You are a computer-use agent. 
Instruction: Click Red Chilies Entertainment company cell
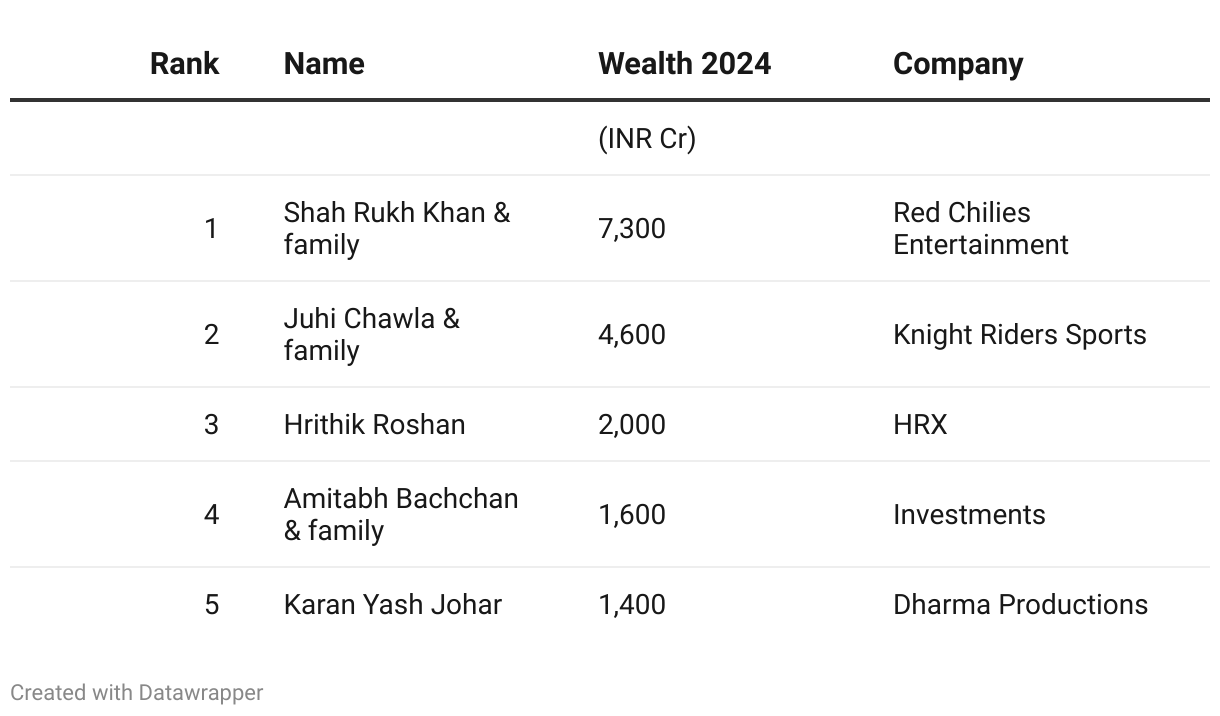coord(980,228)
